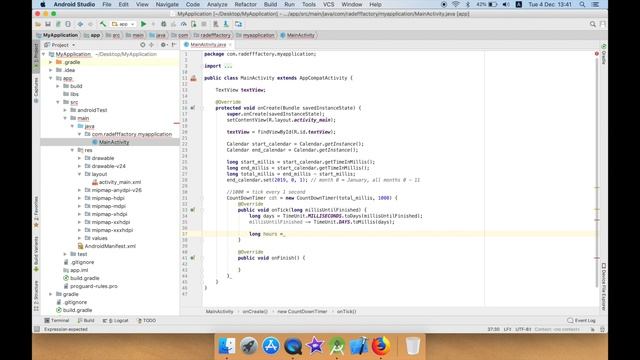Open the app run configuration dropdown
The height and width of the screenshot is (360, 640).
(x=123, y=24)
